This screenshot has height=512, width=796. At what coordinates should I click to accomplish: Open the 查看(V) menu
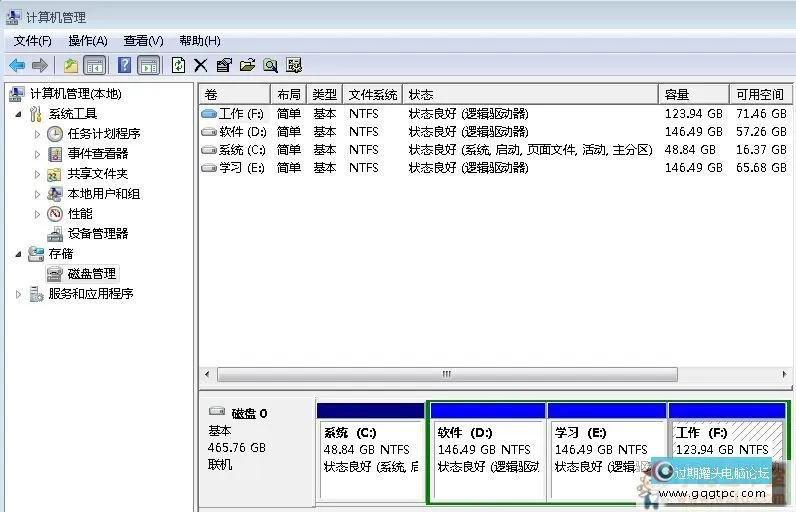[x=143, y=41]
